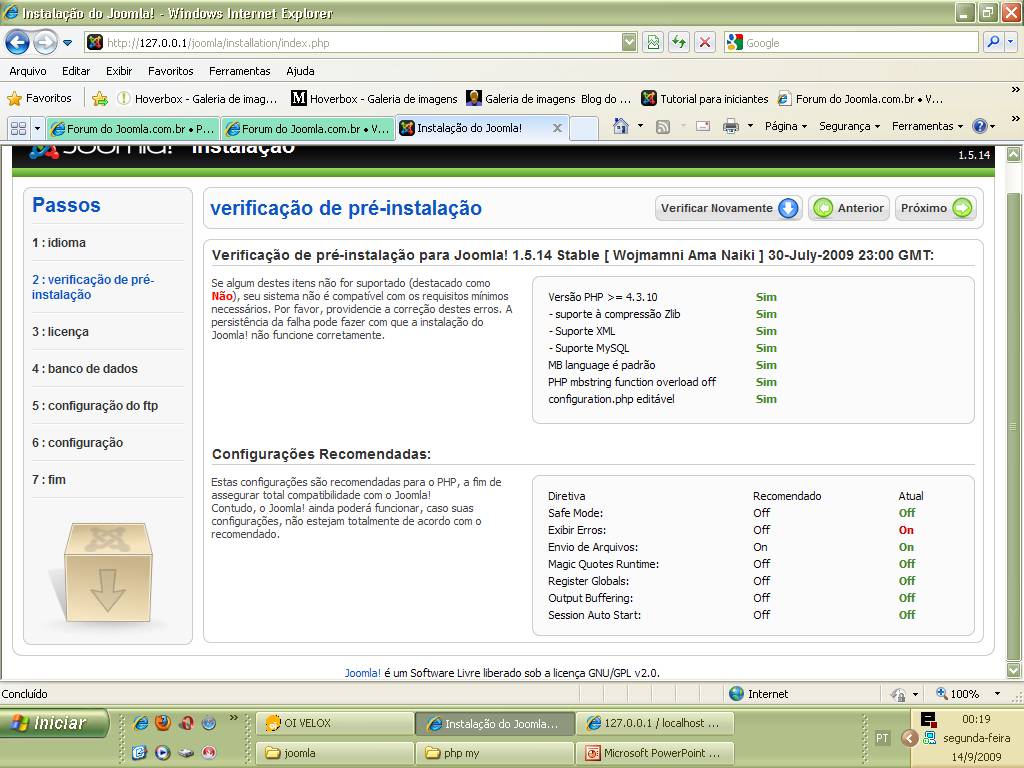Open recent pages dropdown beside Forward button
The height and width of the screenshot is (768, 1024).
67,43
